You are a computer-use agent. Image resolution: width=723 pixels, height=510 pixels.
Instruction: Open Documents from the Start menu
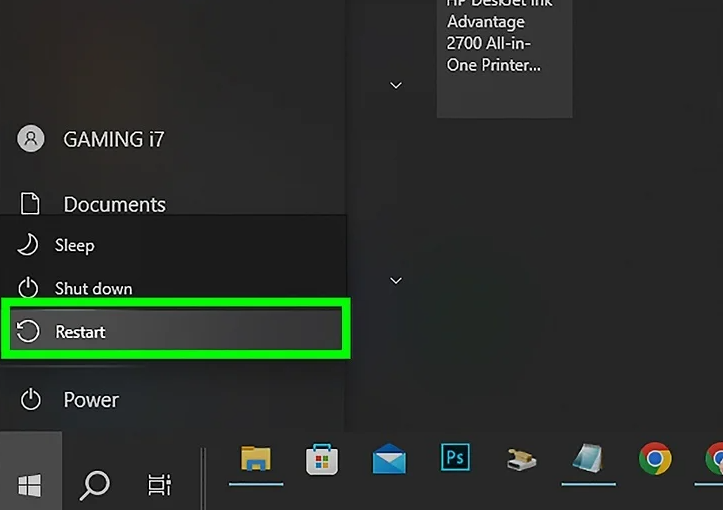tap(114, 204)
